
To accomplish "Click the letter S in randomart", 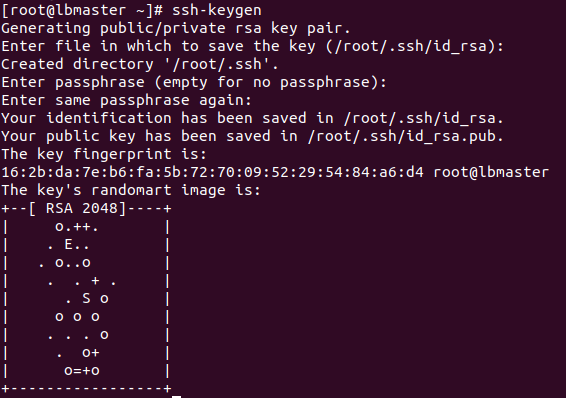I will tap(86, 299).
